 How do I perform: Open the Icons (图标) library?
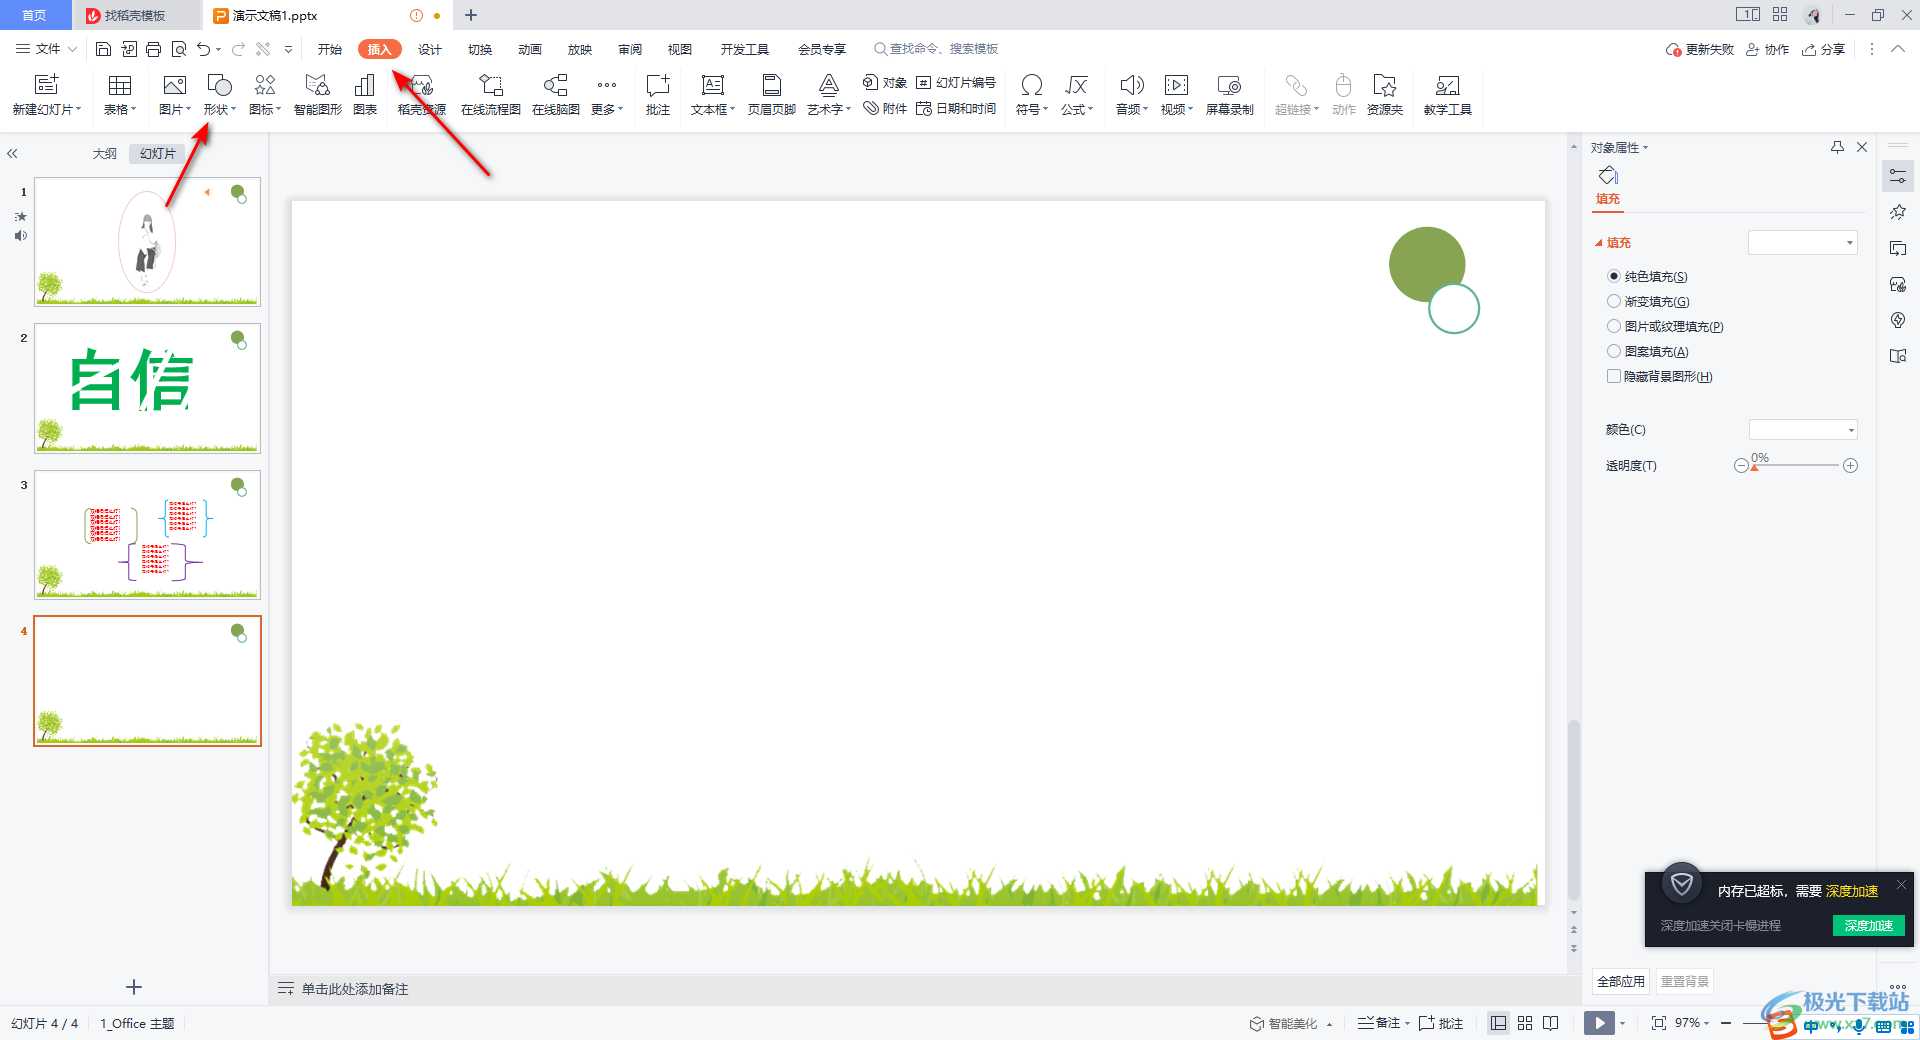click(x=265, y=95)
